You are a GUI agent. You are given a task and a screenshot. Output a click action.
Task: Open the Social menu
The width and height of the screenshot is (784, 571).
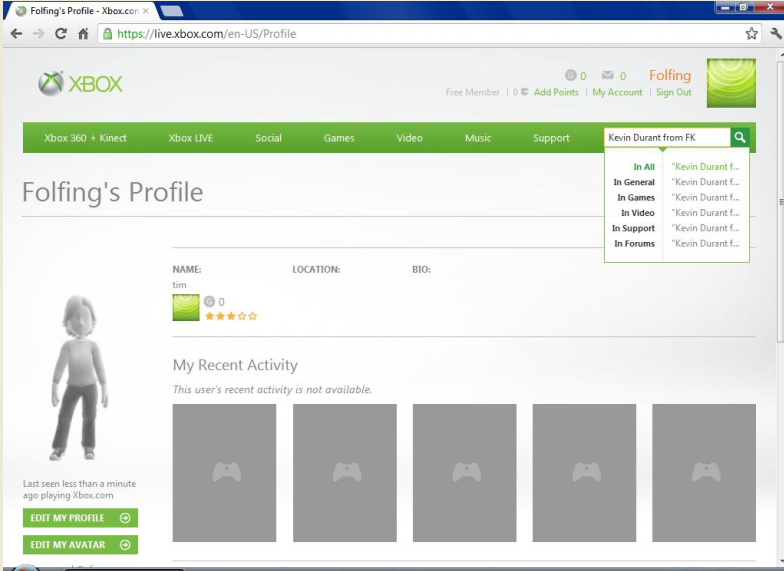[x=268, y=138]
